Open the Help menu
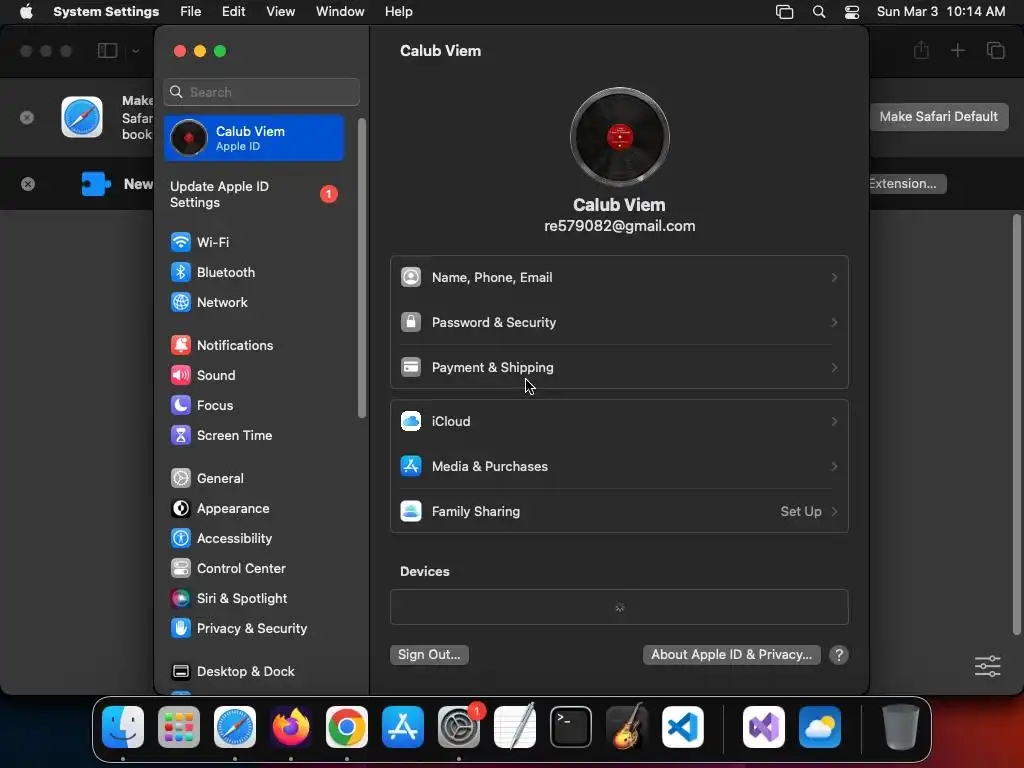The image size is (1024, 768). click(398, 12)
